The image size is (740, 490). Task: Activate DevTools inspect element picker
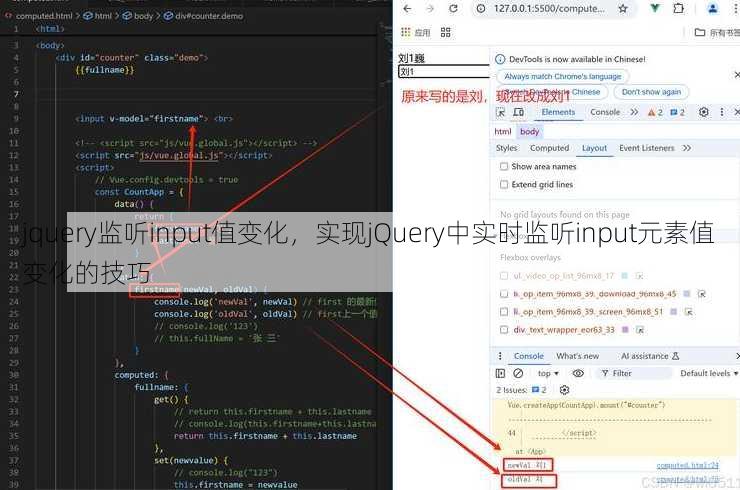[500, 112]
